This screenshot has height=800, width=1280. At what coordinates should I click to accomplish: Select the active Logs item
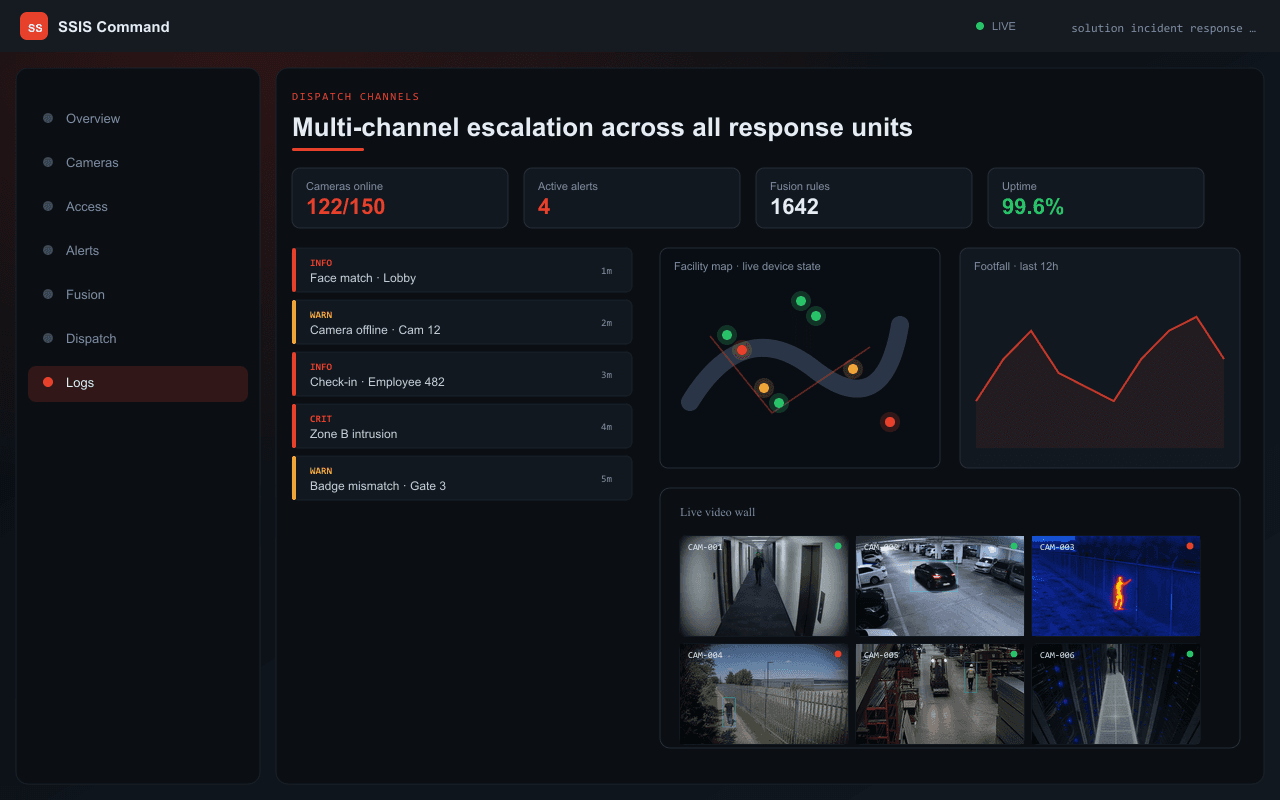pyautogui.click(x=138, y=383)
